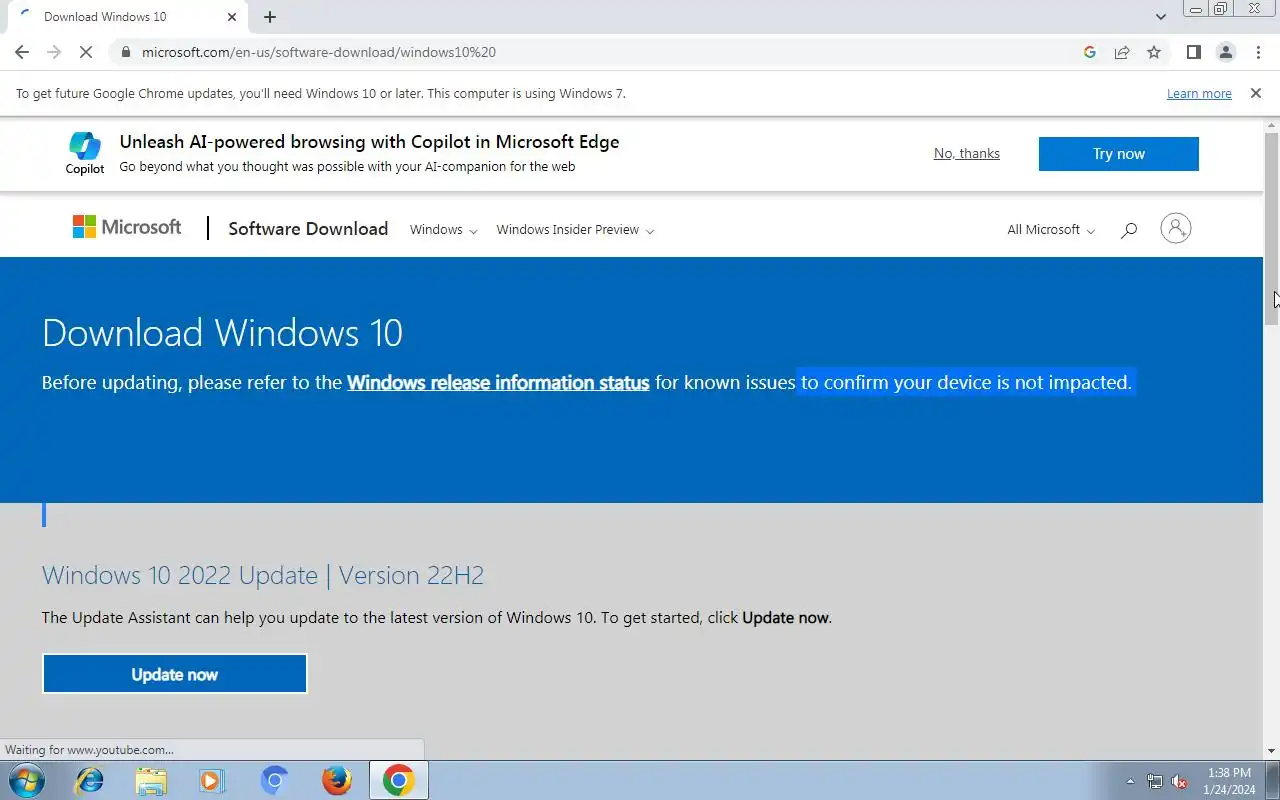Click the Try now button
The image size is (1280, 800).
1118,154
